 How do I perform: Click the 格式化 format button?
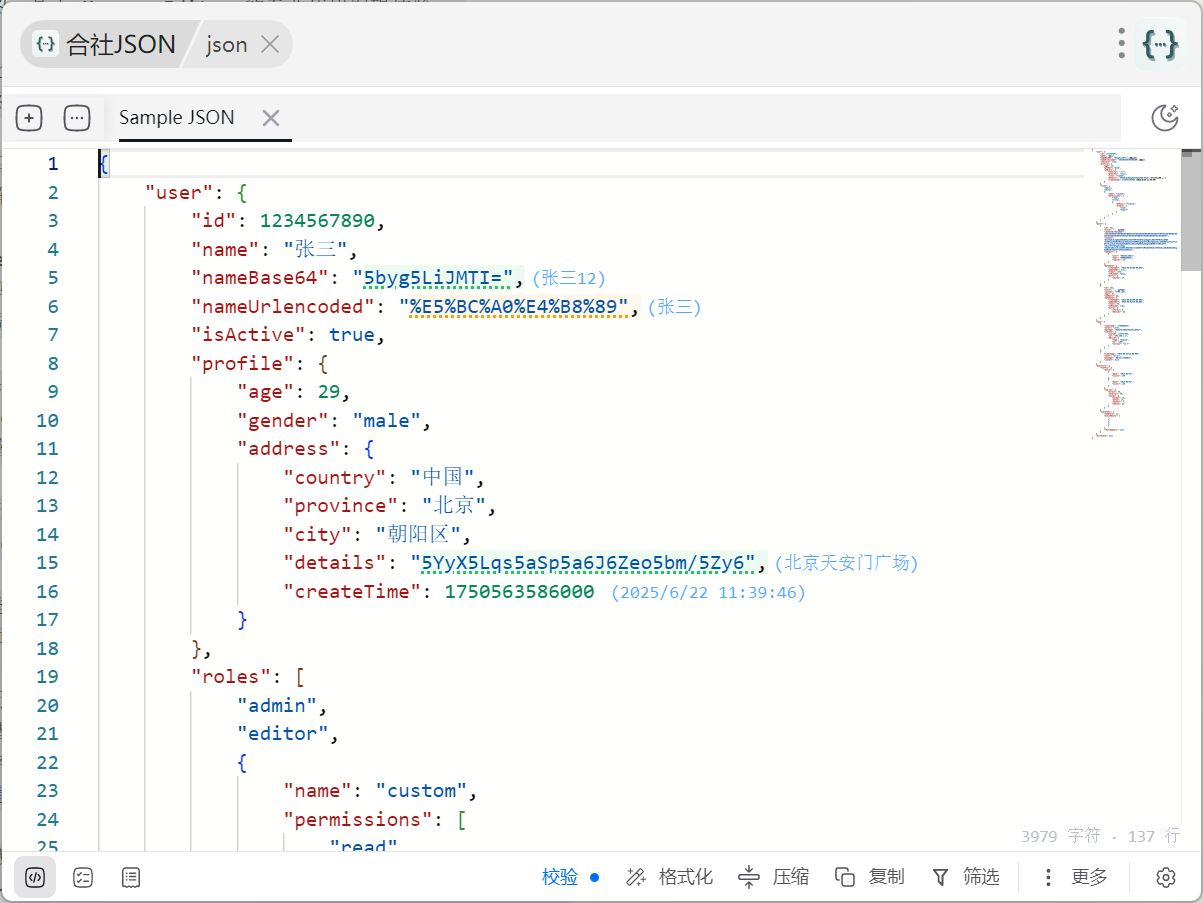pos(669,877)
